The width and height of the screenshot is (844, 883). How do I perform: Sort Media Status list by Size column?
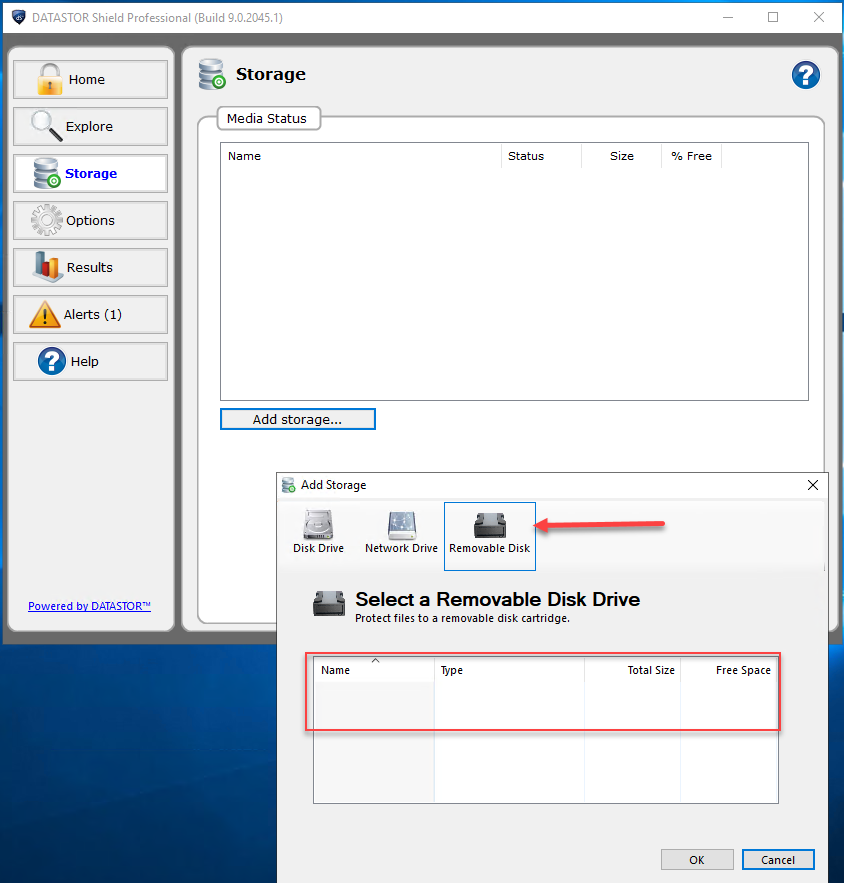tap(622, 156)
